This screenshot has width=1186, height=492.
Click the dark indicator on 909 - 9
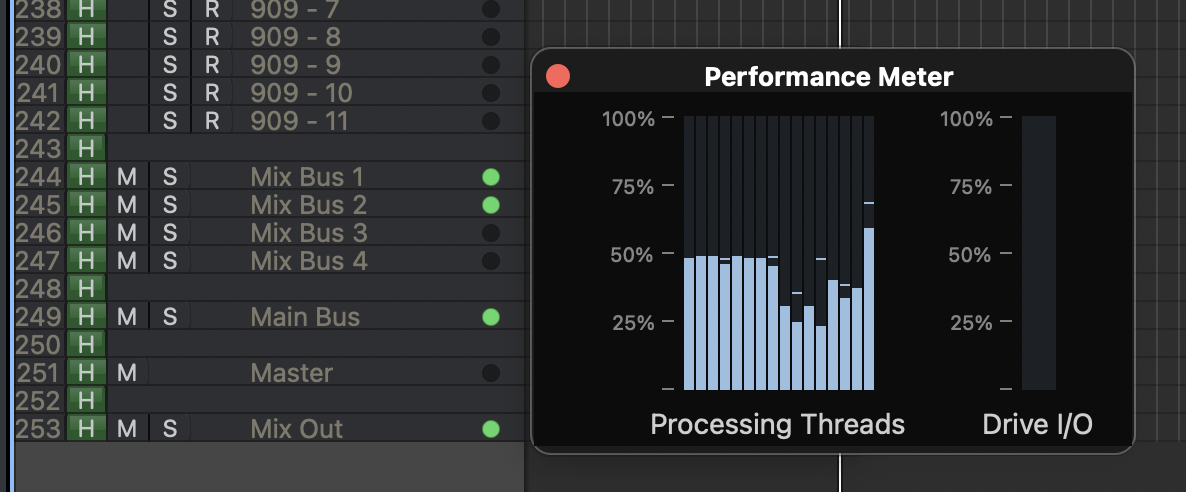(490, 65)
